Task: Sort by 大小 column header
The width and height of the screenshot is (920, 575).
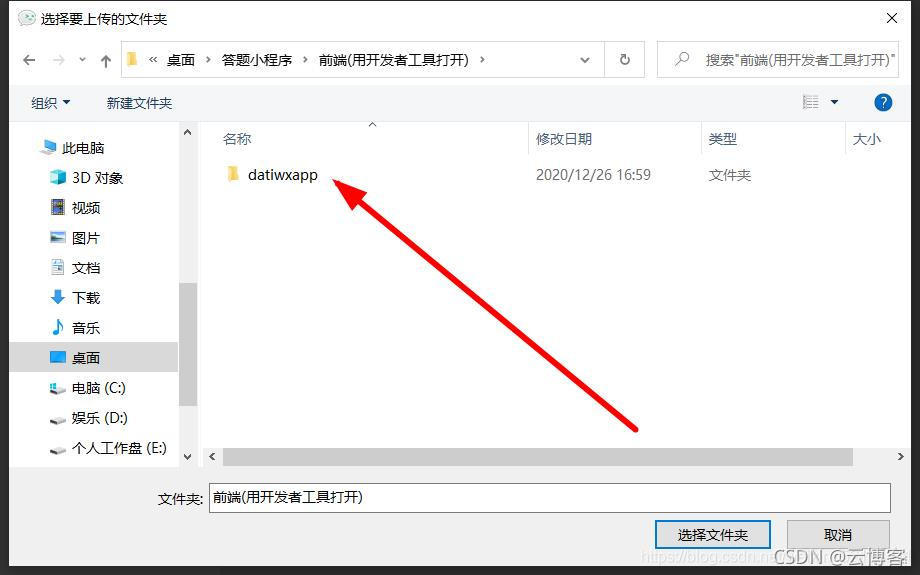Action: [867, 139]
